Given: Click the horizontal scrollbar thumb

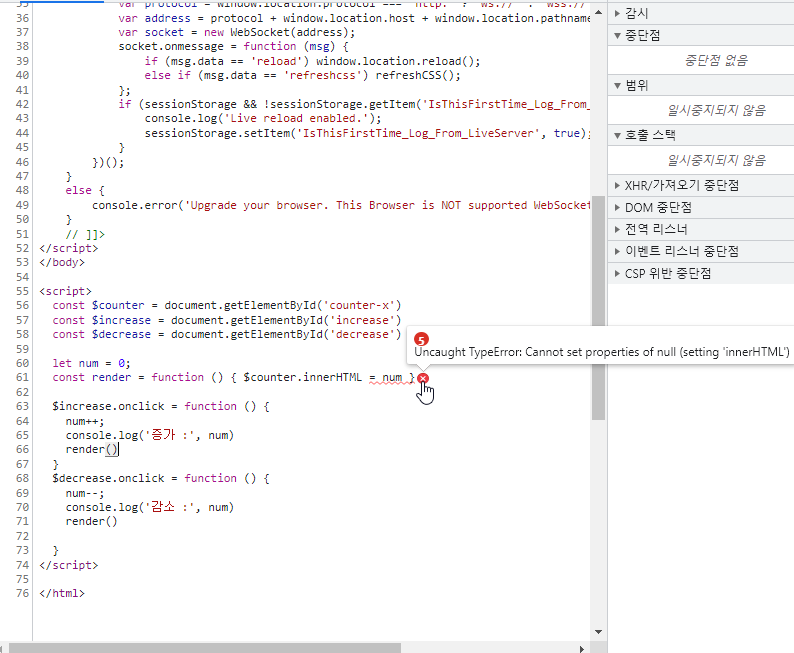Looking at the screenshot, I should click(205, 648).
